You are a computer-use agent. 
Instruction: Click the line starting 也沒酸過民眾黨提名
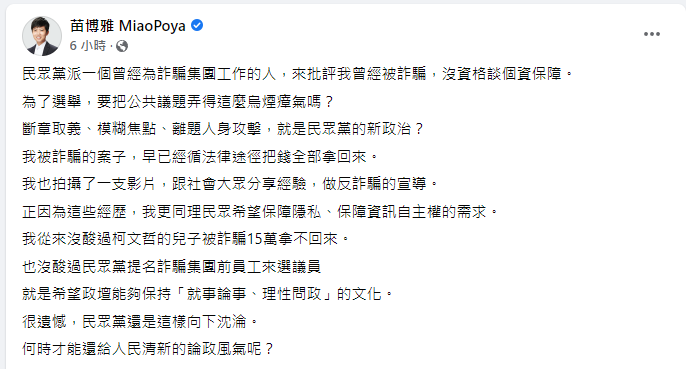172,267
